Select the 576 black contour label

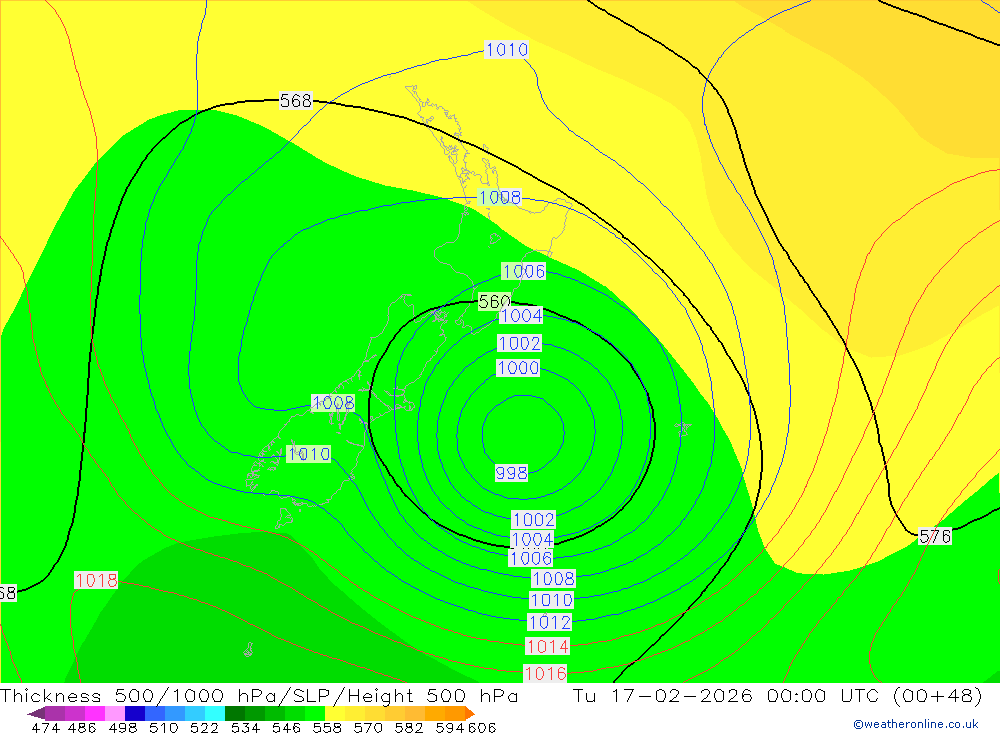pos(935,537)
